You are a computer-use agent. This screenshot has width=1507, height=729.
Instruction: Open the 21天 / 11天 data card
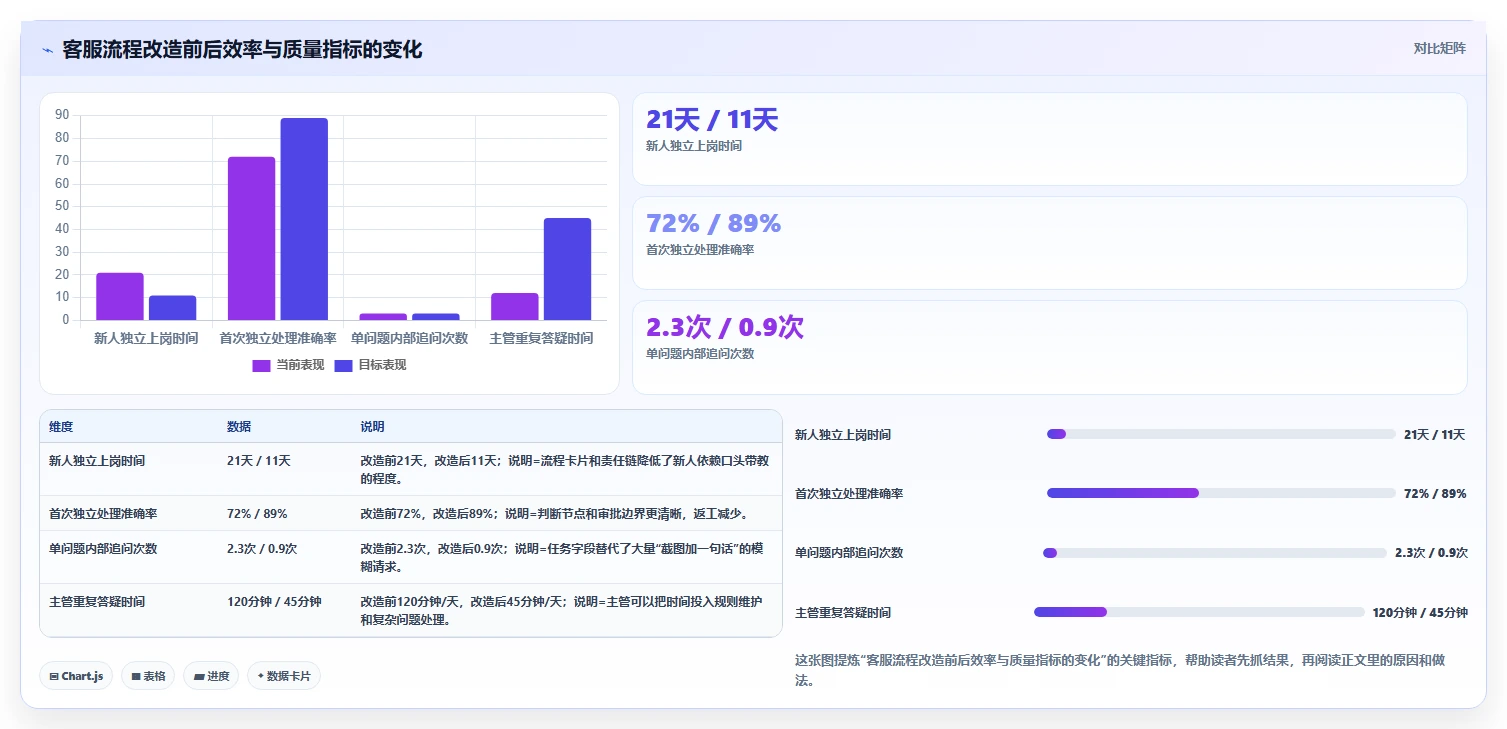(x=1050, y=139)
